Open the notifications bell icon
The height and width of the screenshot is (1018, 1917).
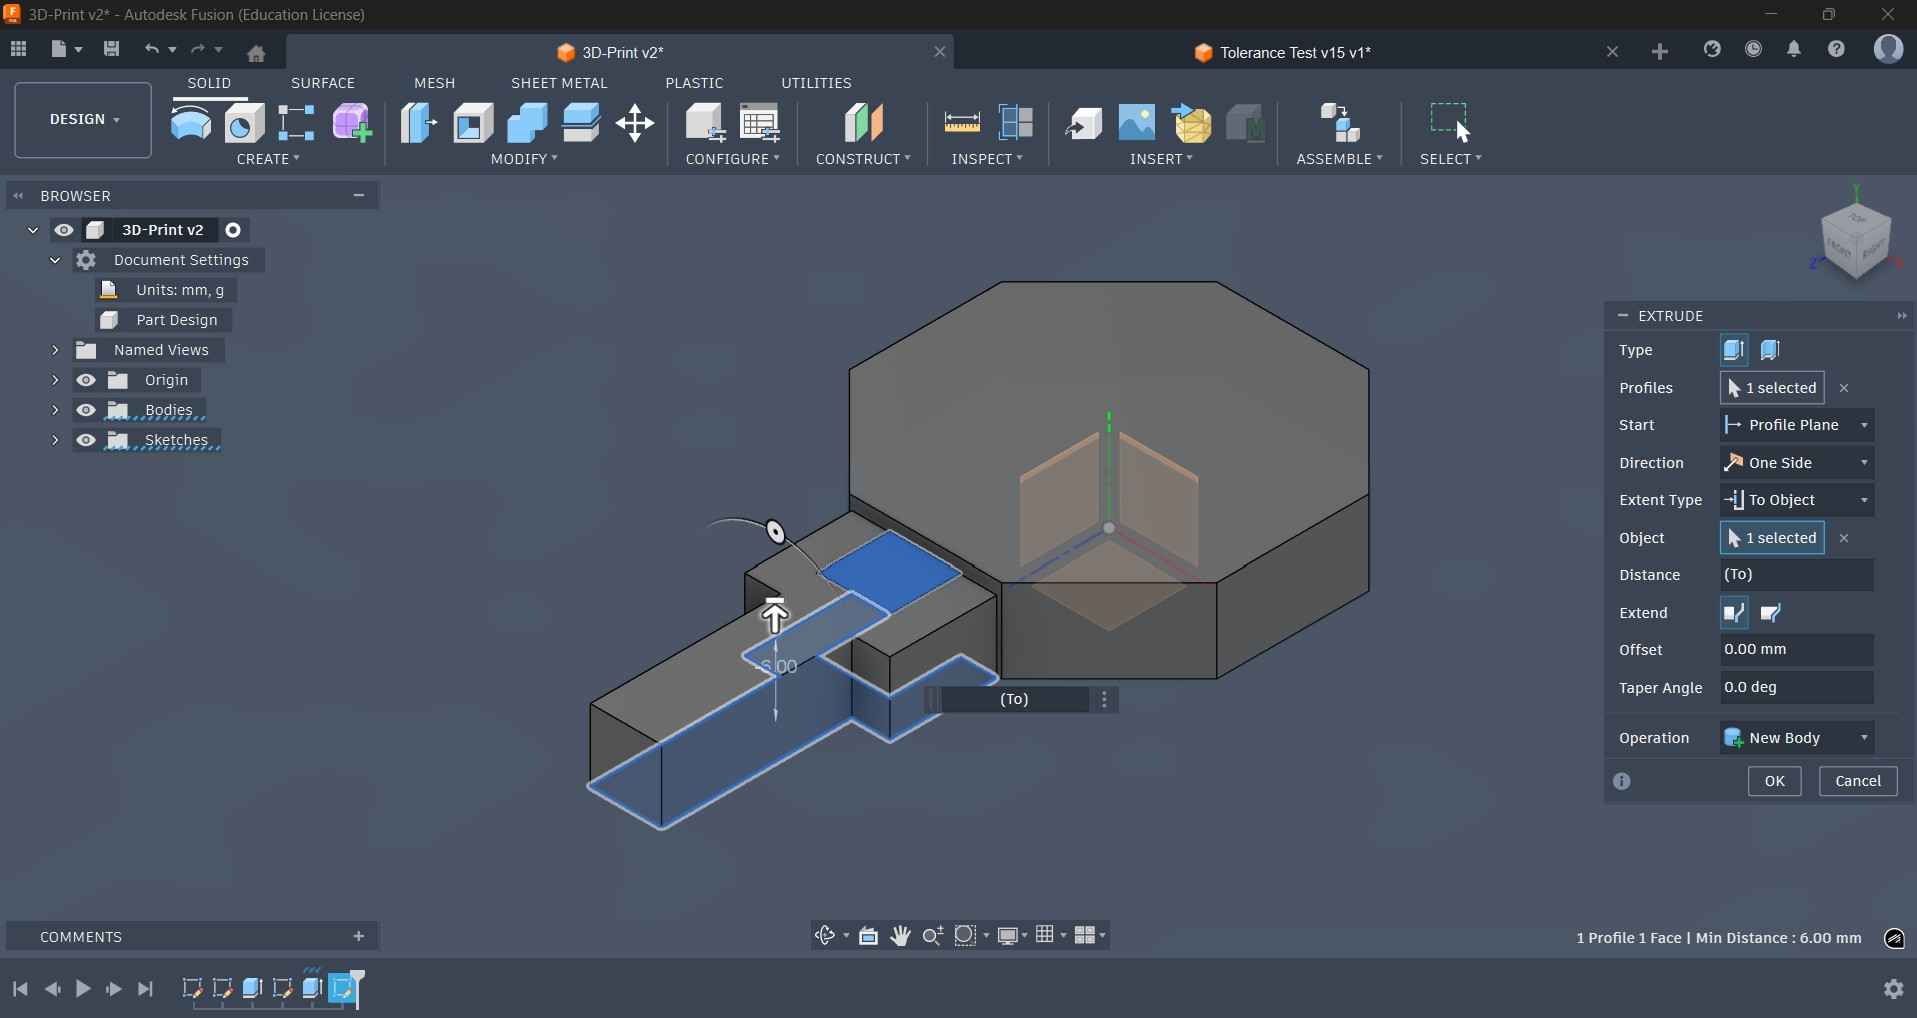click(x=1793, y=49)
